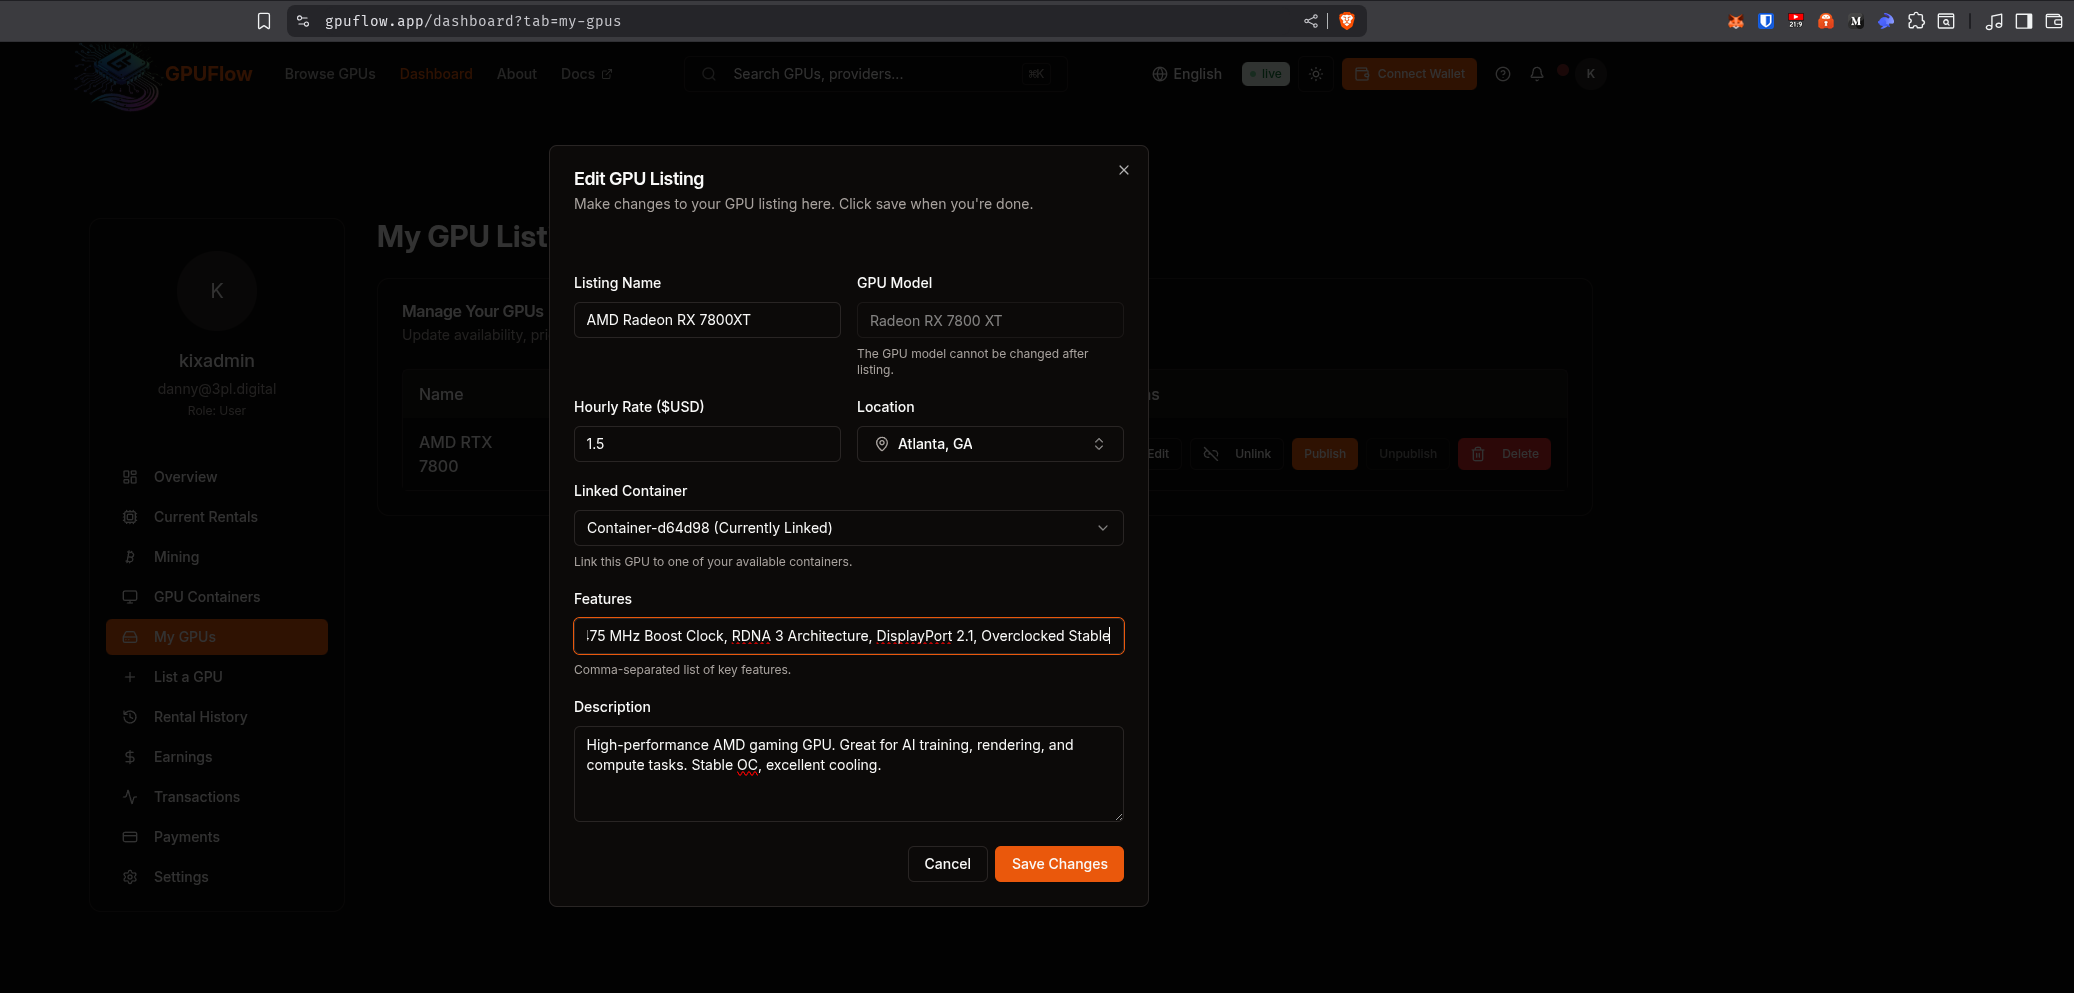Click the live status badge

coord(1266,74)
